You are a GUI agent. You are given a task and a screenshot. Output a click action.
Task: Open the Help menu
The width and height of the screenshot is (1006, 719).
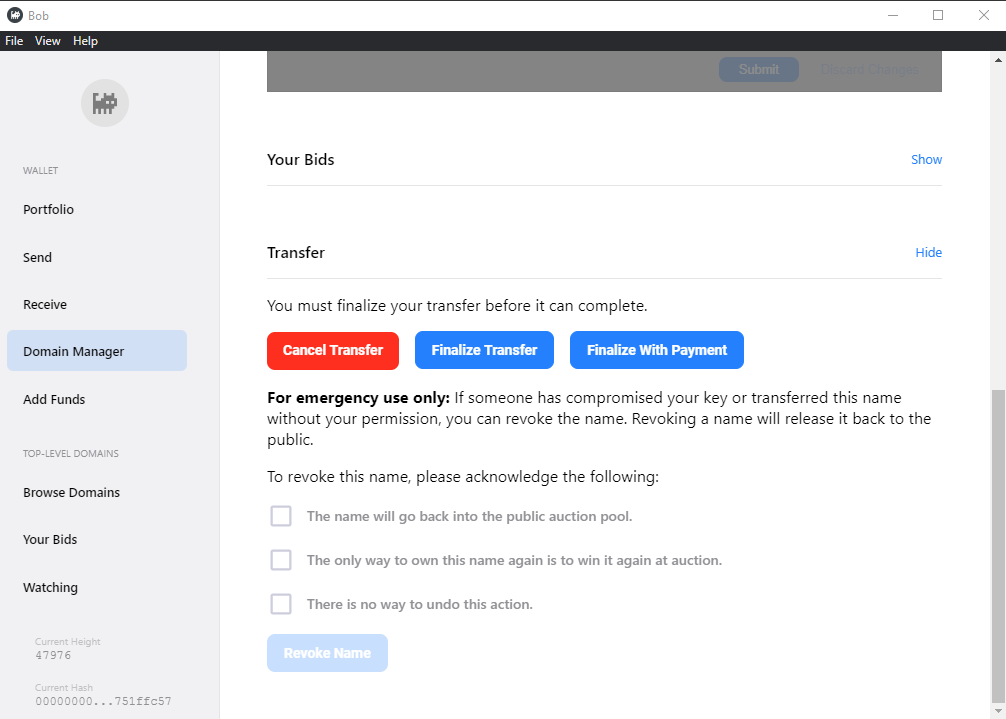coord(85,41)
